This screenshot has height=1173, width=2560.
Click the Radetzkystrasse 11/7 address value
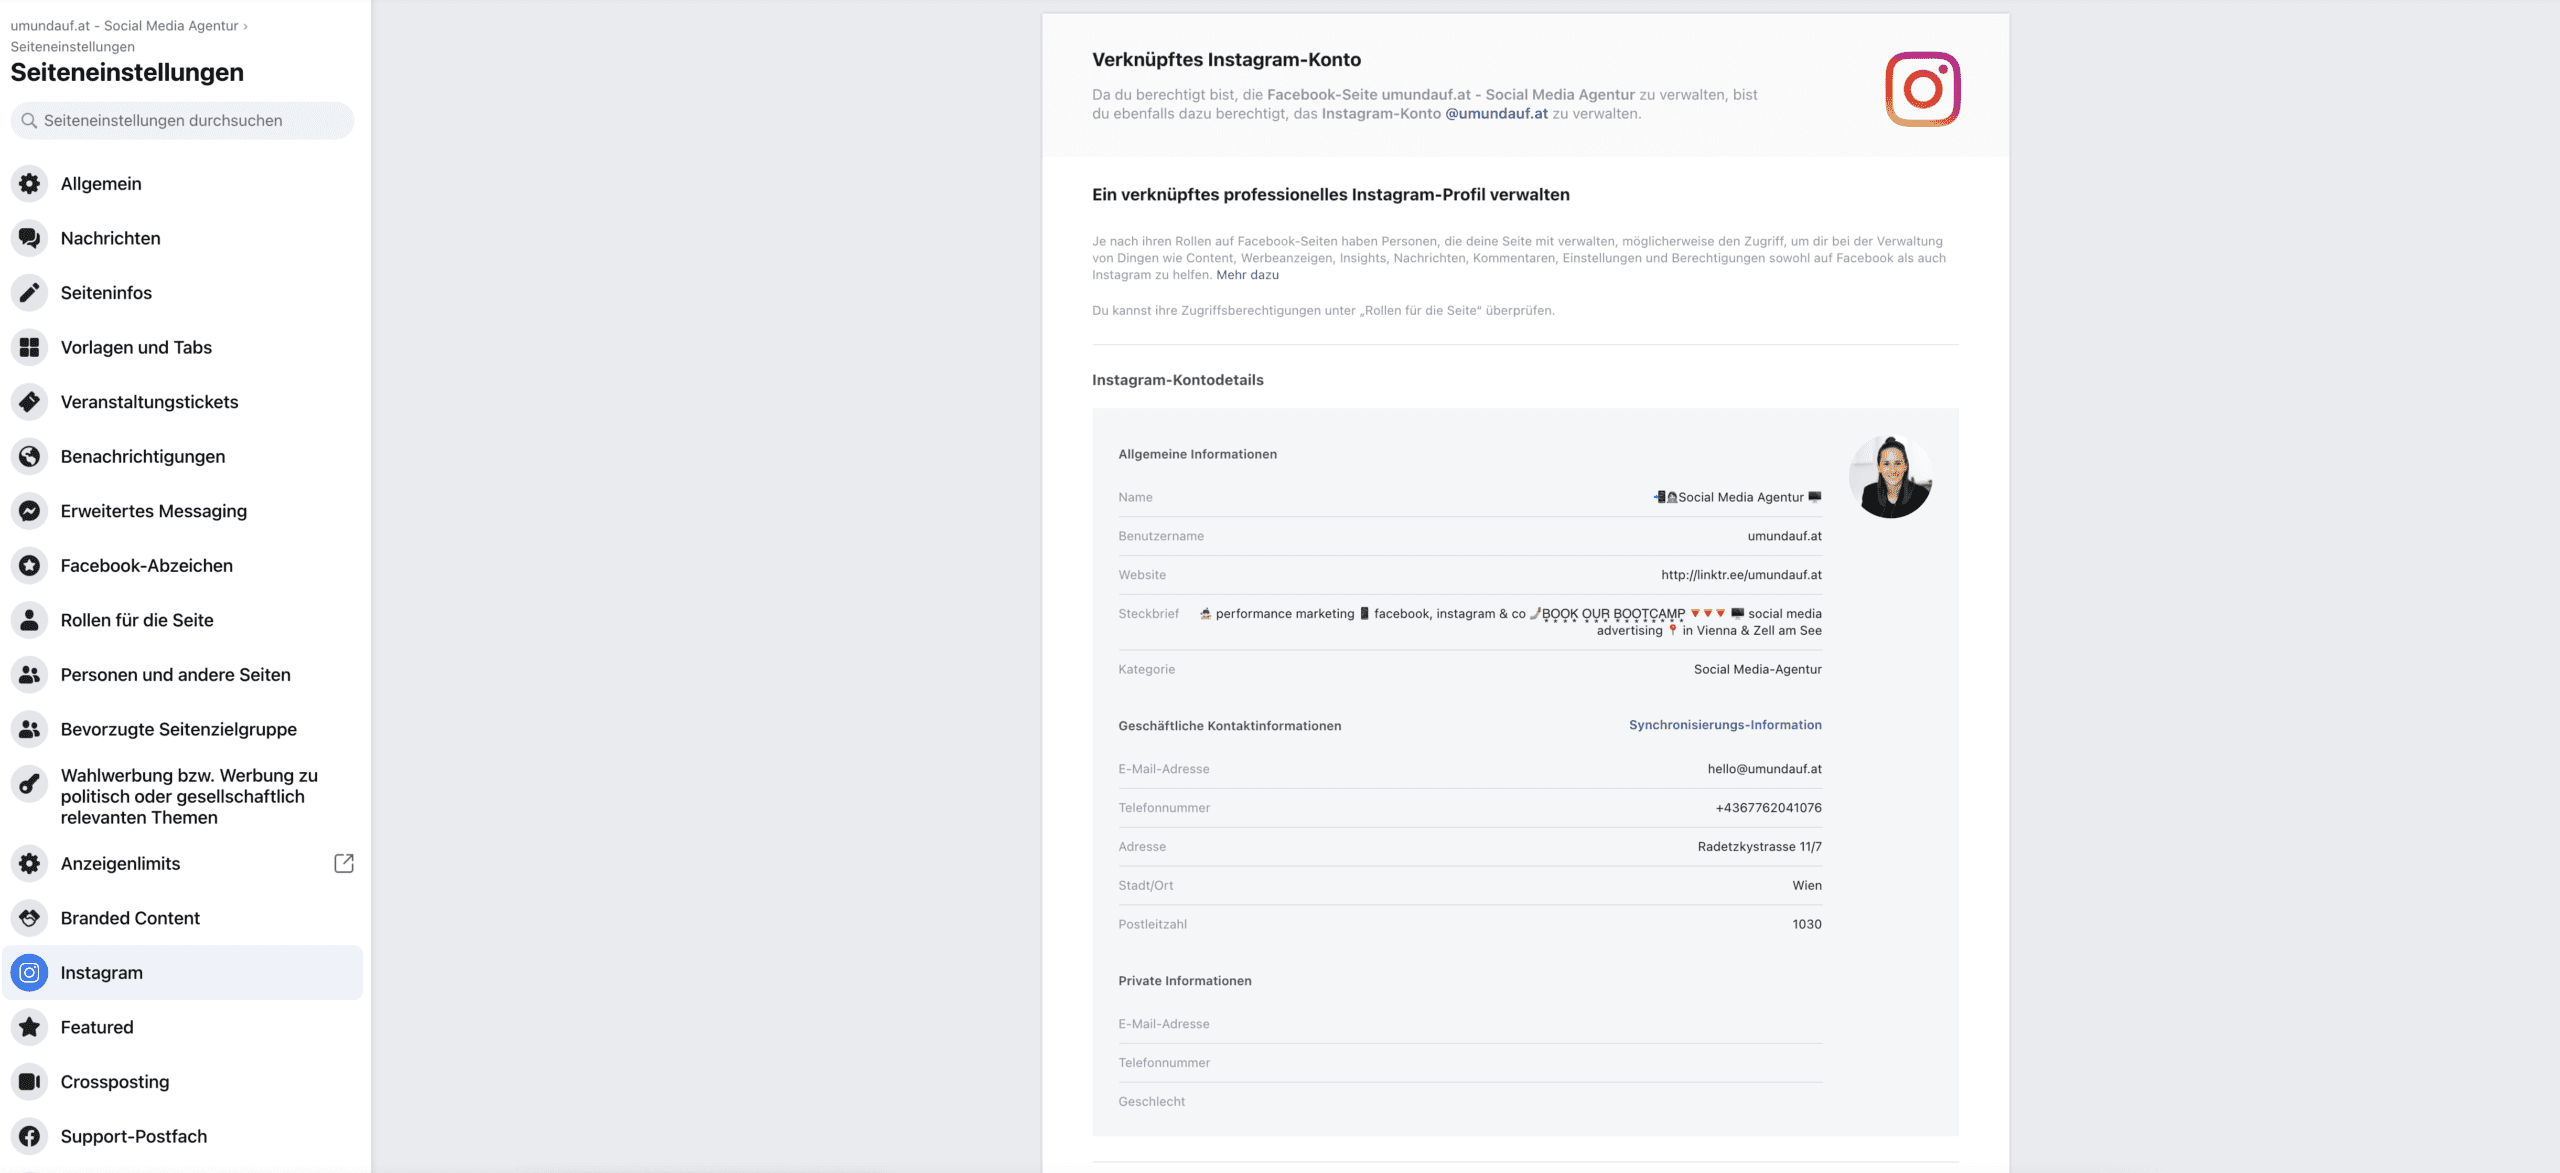tap(1759, 847)
